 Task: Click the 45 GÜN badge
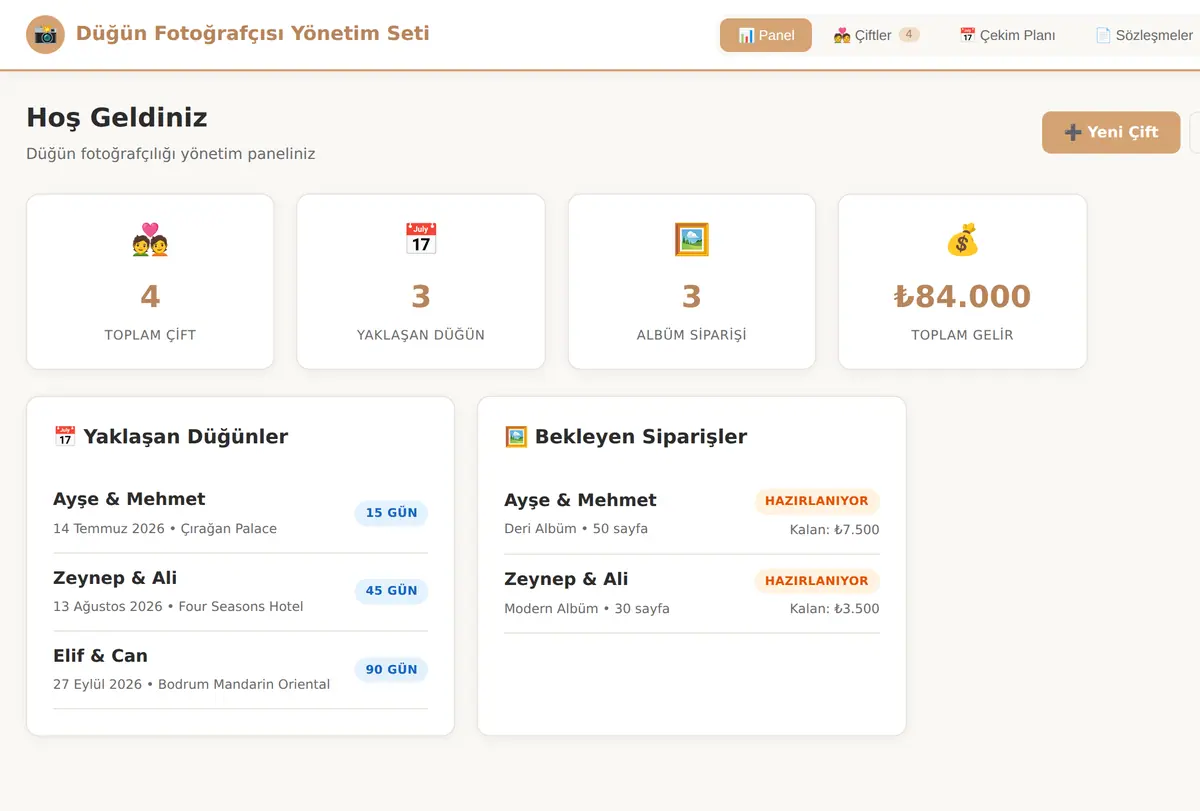391,591
